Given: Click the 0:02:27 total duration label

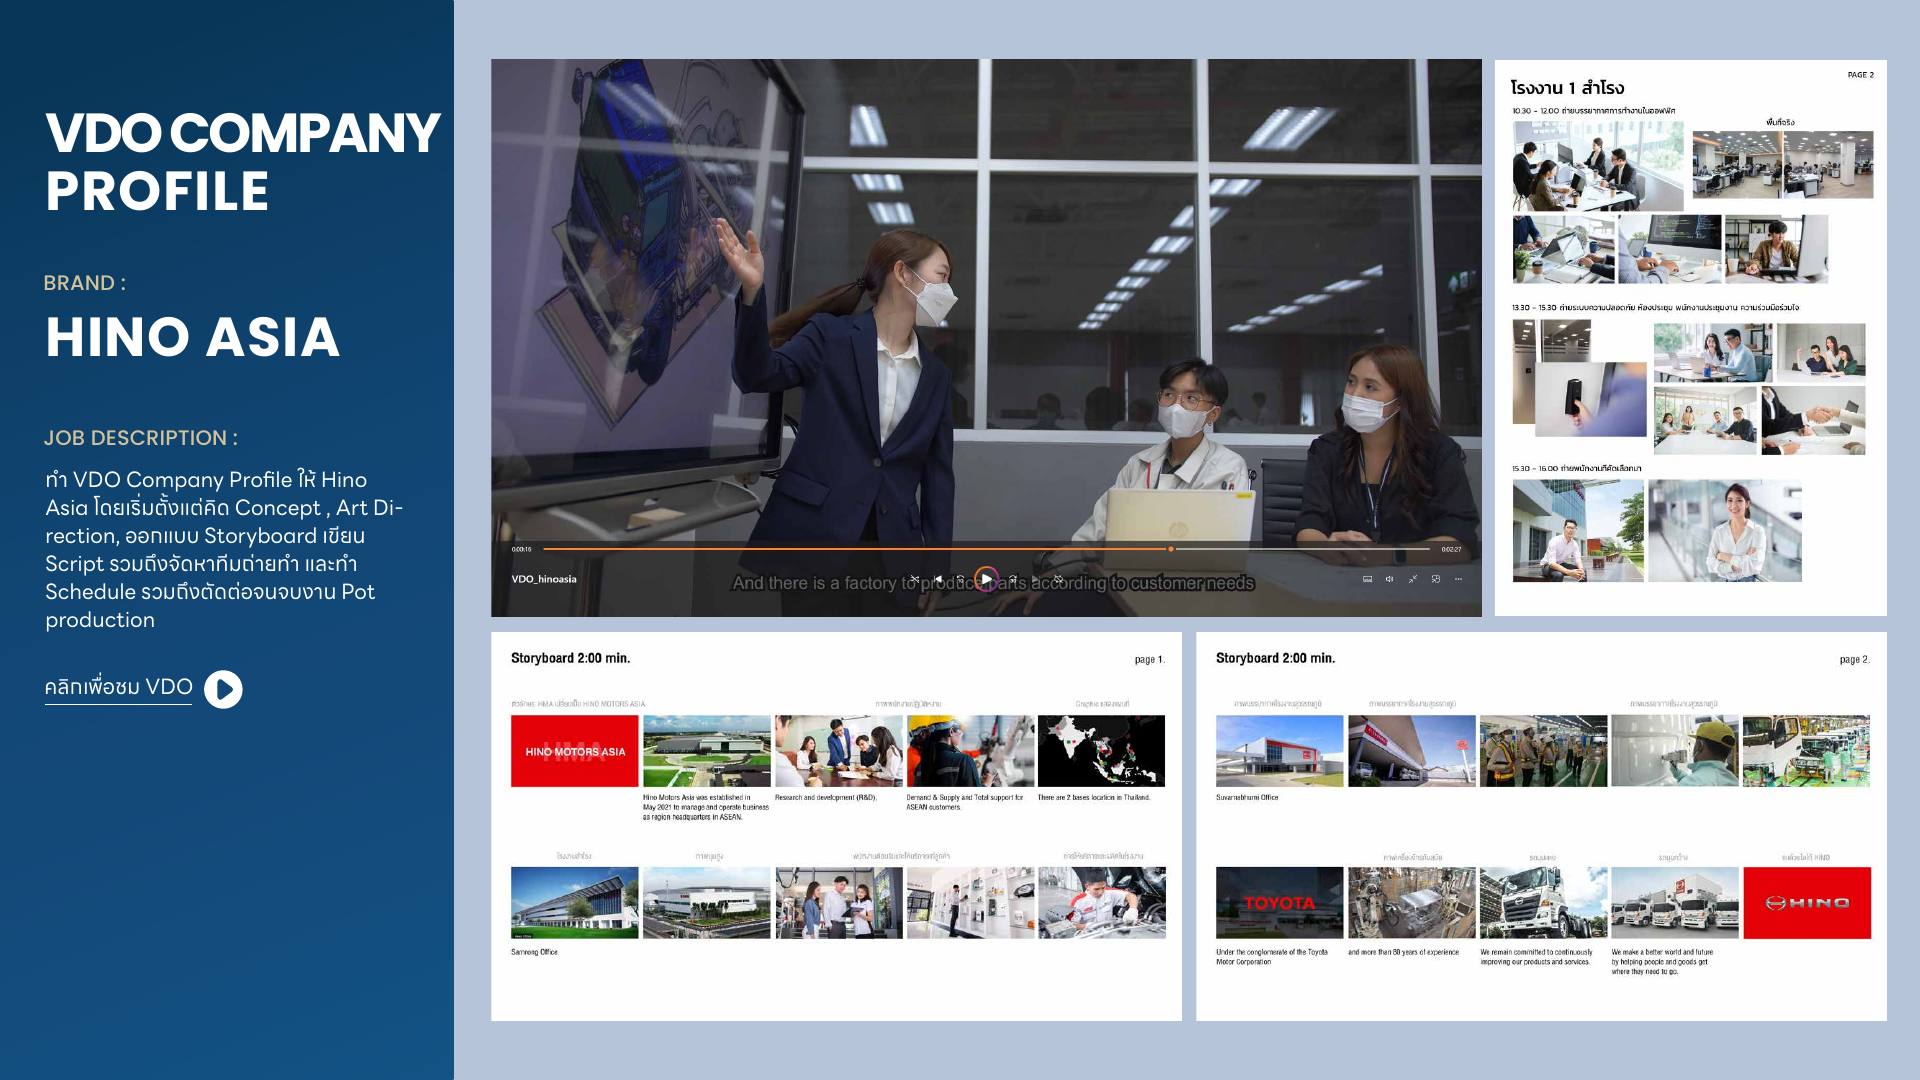Looking at the screenshot, I should tap(1451, 549).
